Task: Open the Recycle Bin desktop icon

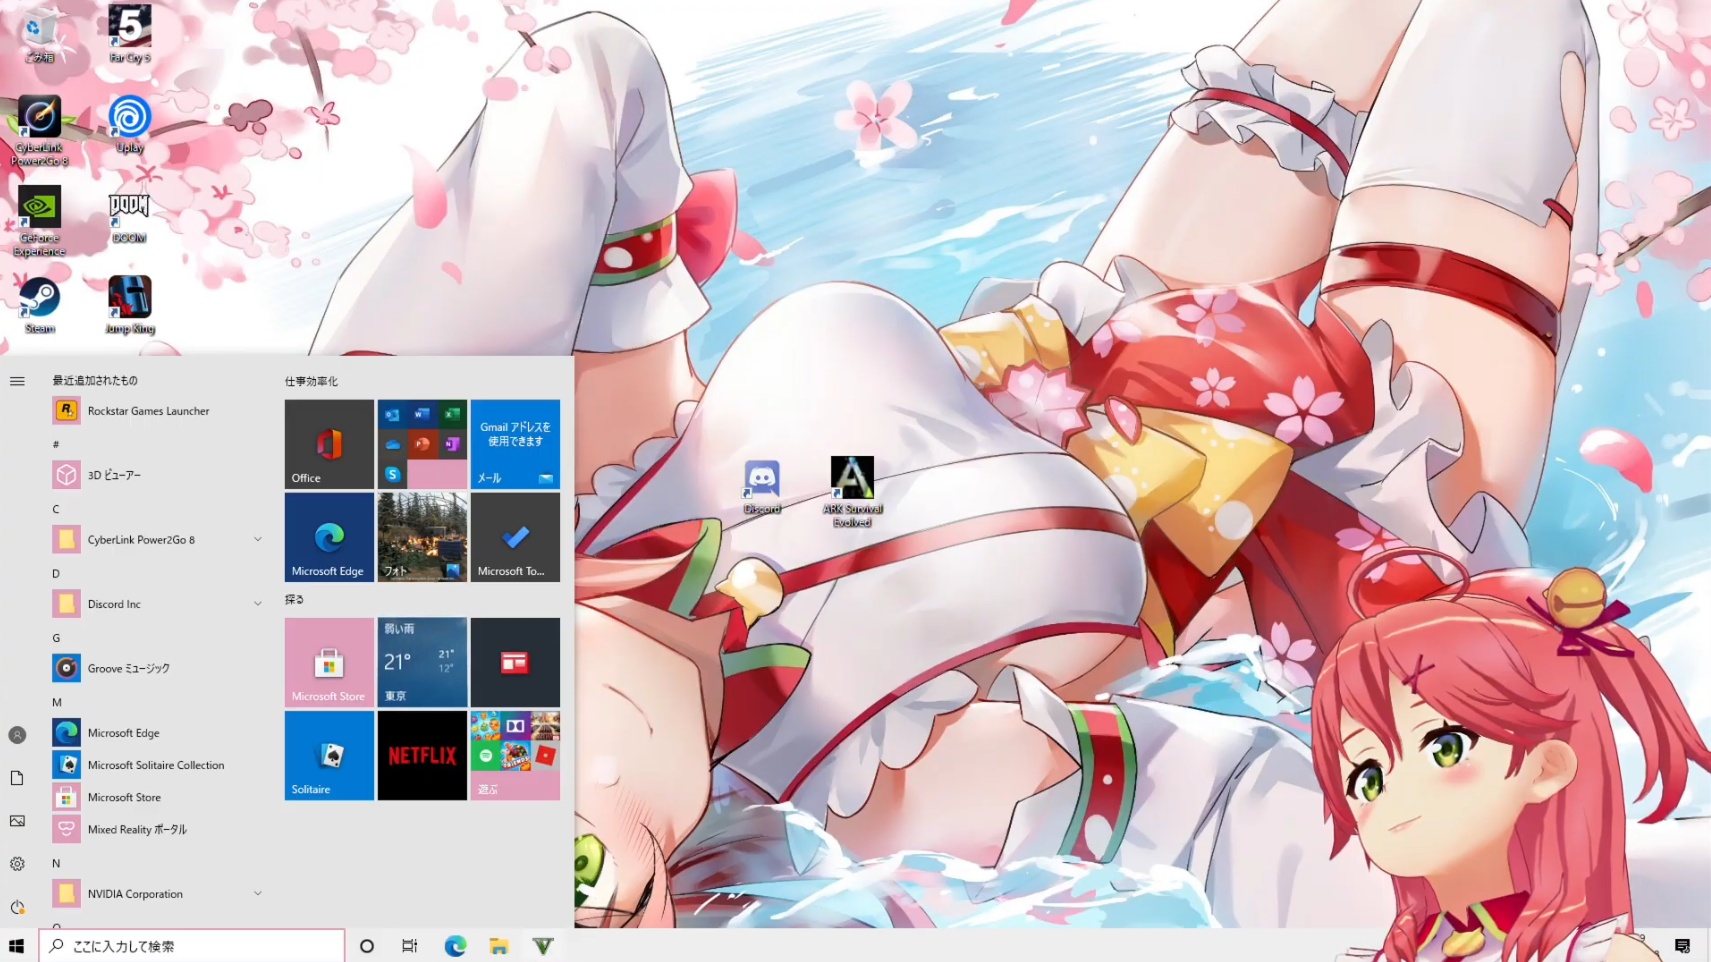Action: 39,35
